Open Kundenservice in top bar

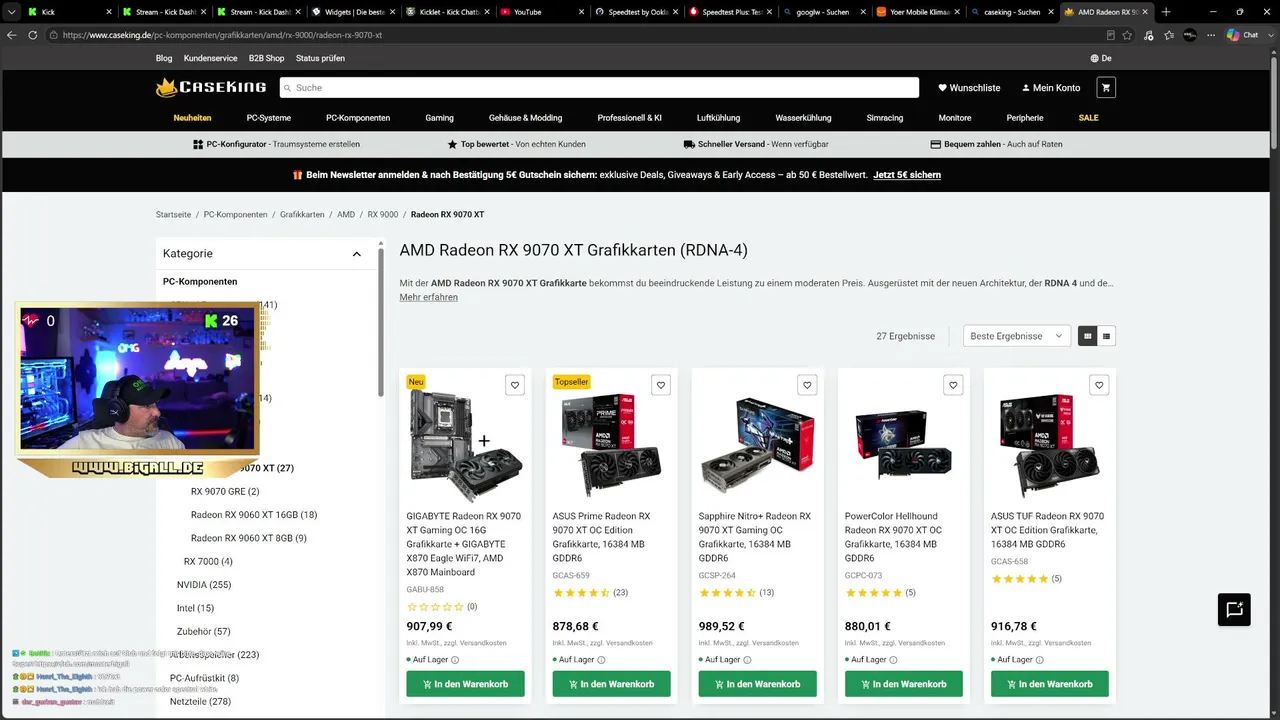pos(210,58)
